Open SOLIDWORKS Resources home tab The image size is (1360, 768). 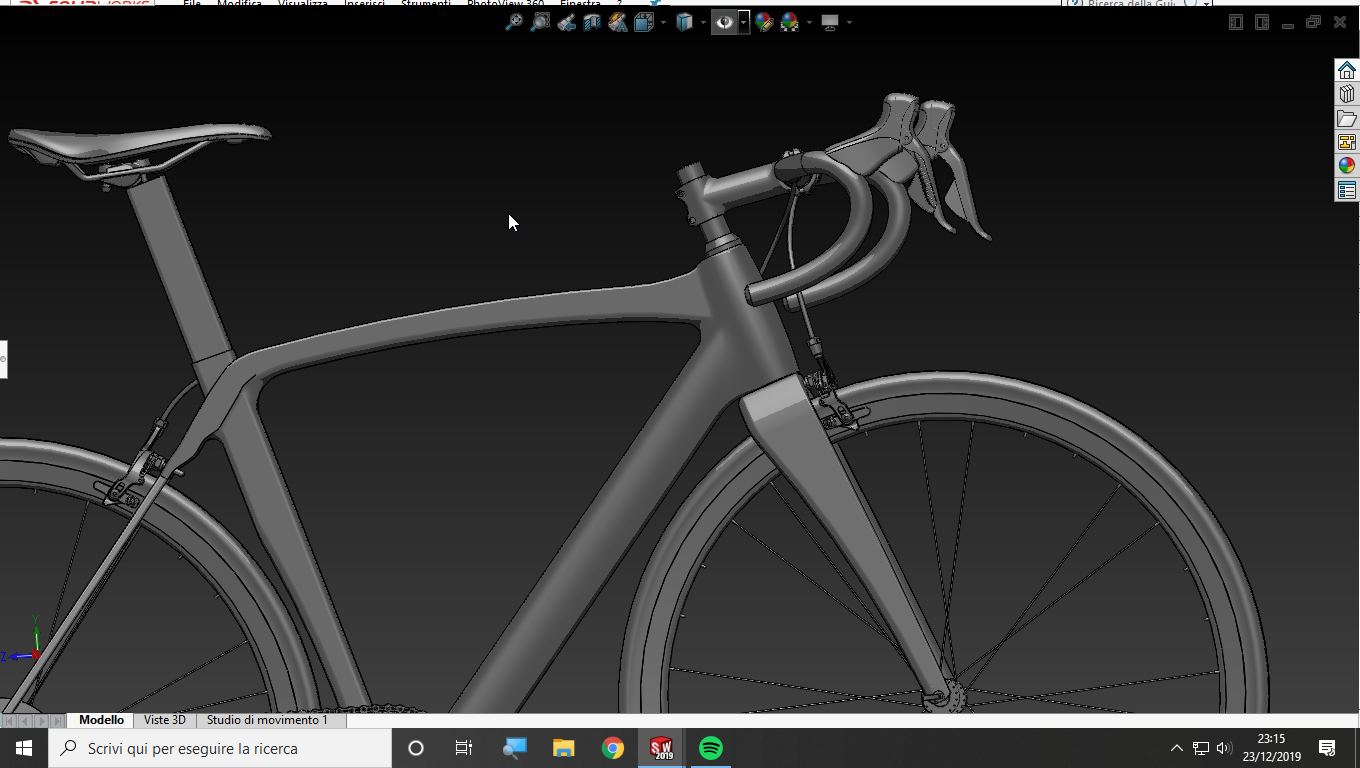[x=1347, y=70]
